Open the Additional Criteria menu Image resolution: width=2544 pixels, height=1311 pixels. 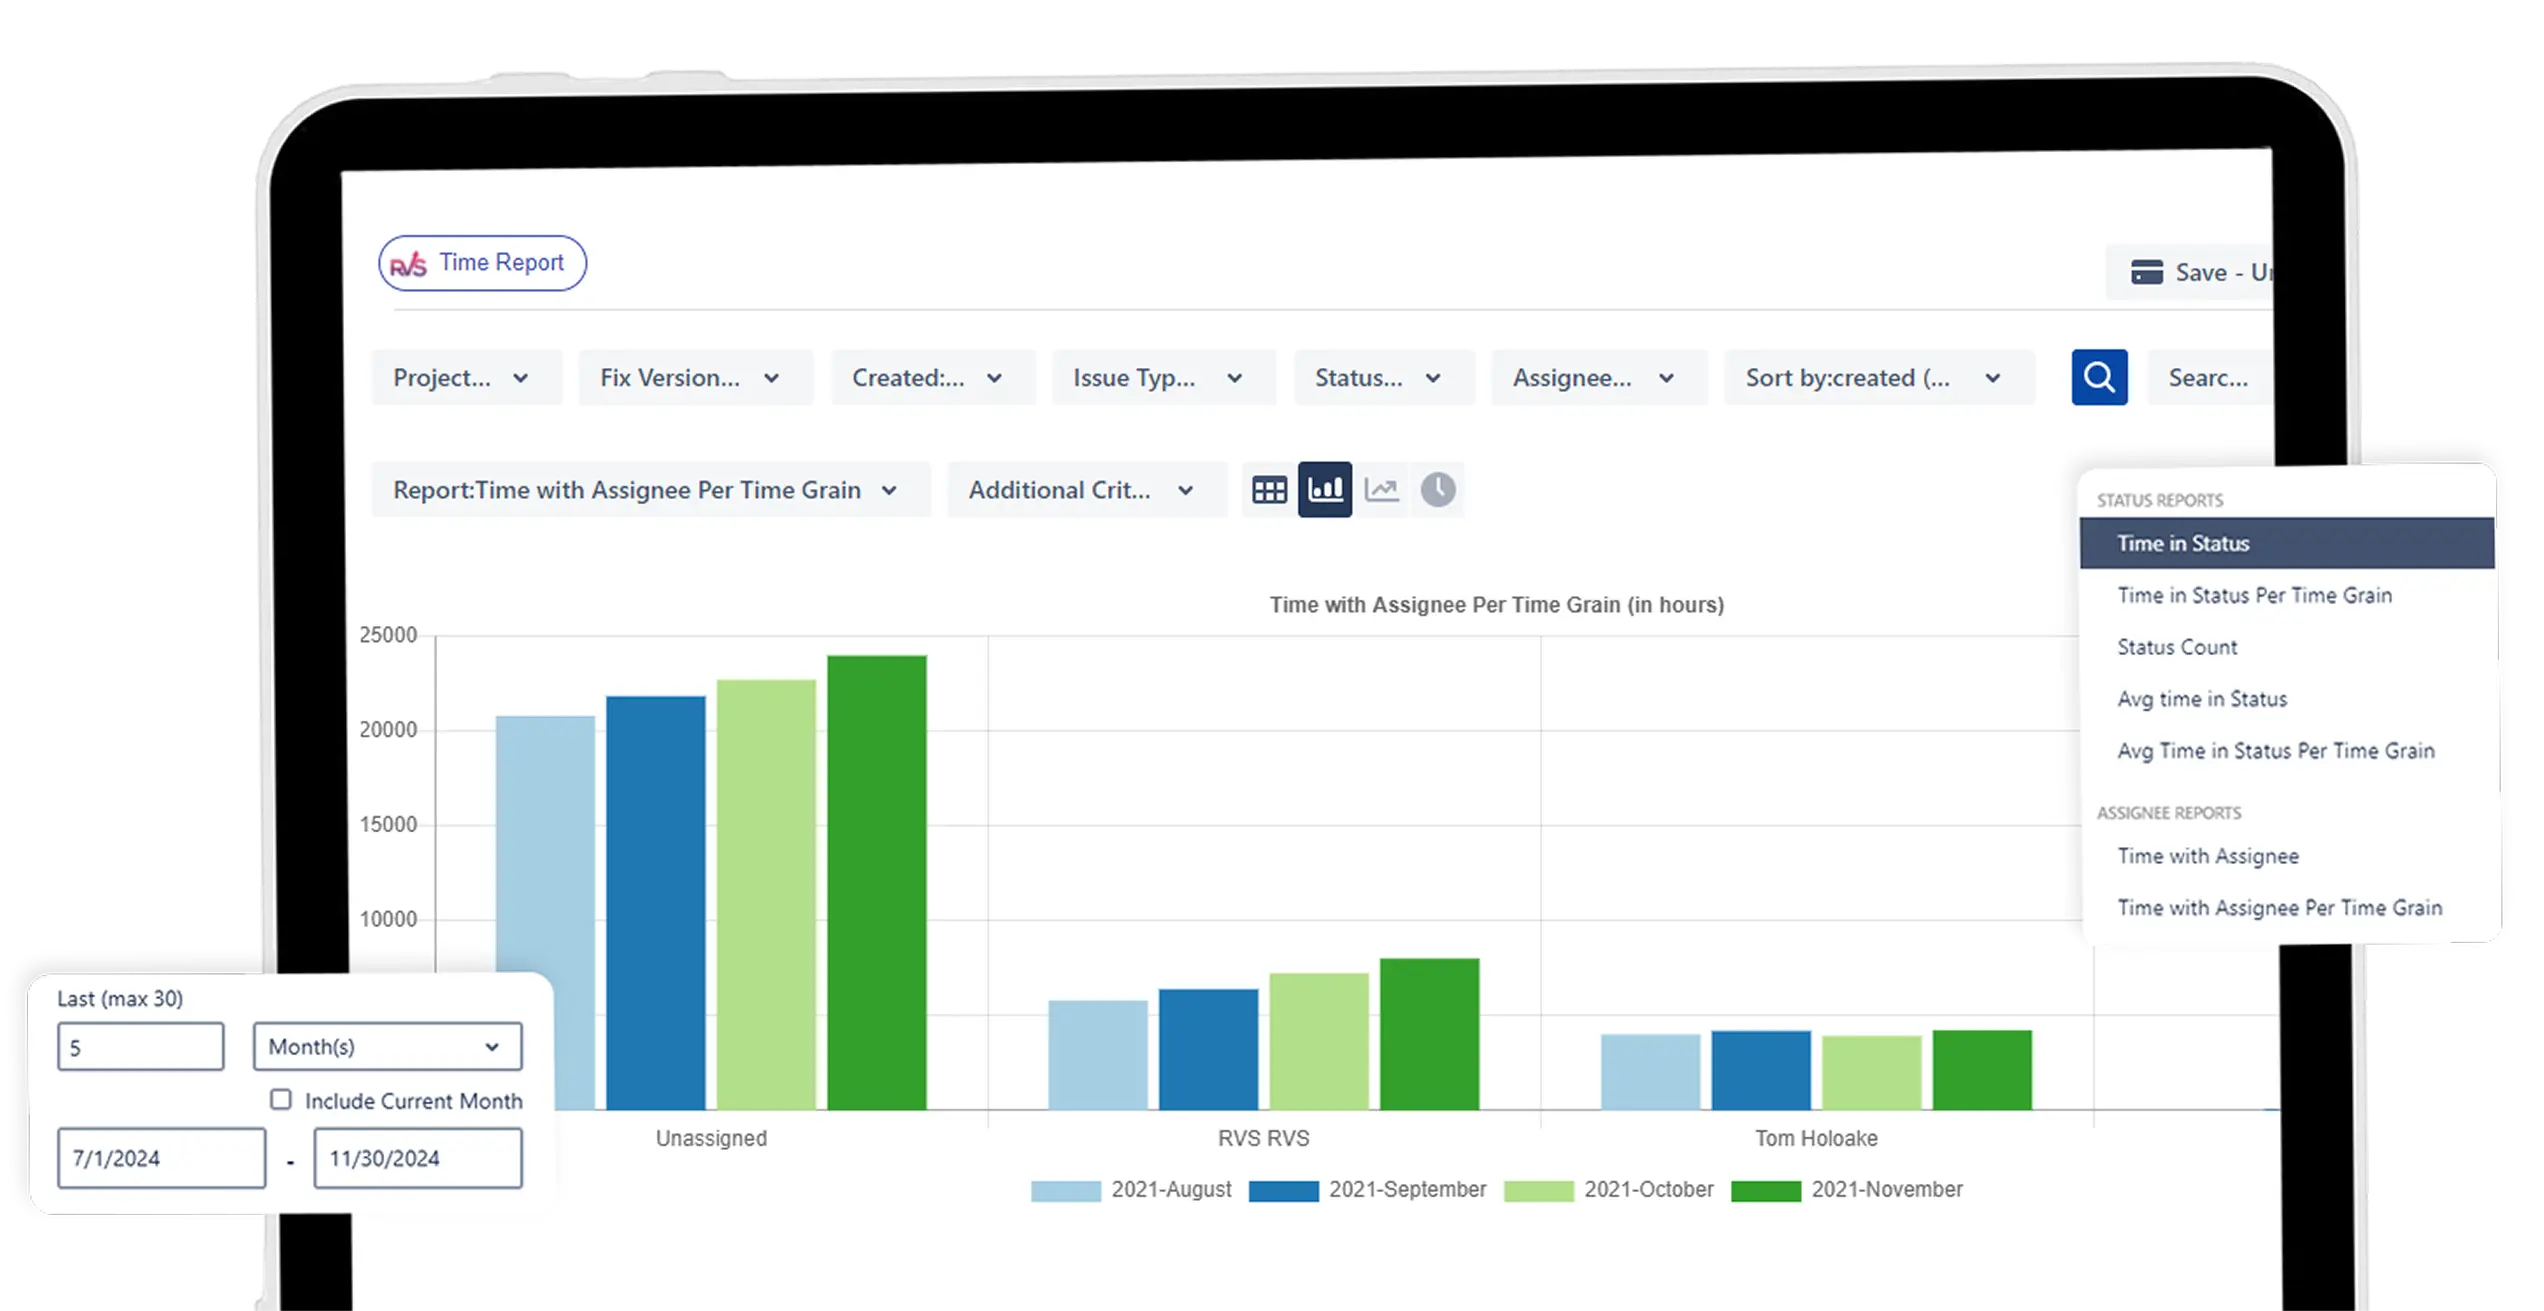1084,489
